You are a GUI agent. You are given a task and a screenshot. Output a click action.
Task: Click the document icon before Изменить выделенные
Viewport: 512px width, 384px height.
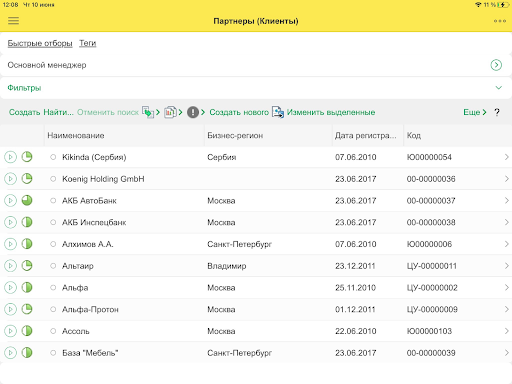coord(278,112)
